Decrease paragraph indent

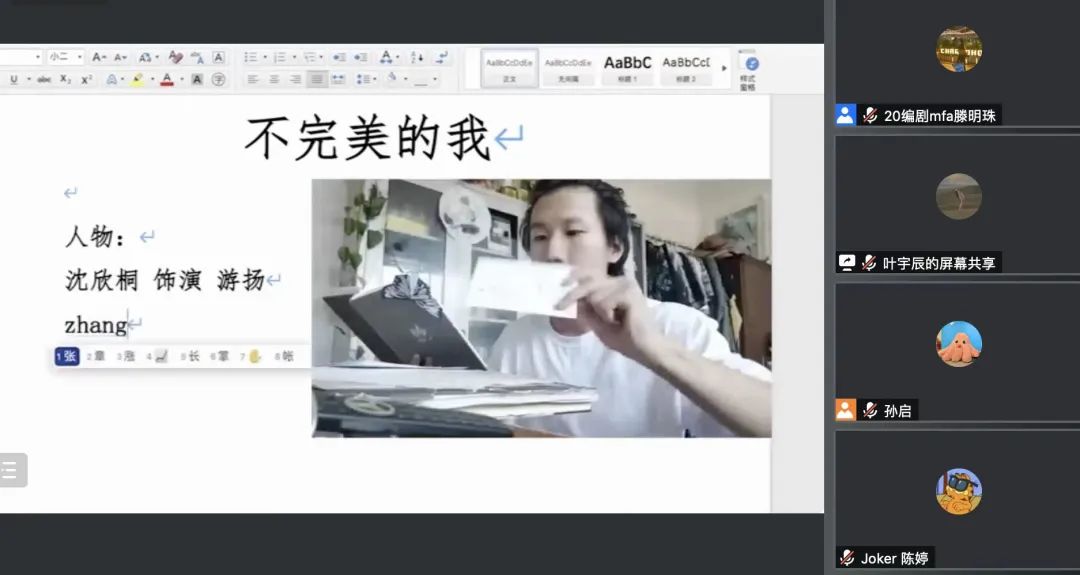click(339, 57)
